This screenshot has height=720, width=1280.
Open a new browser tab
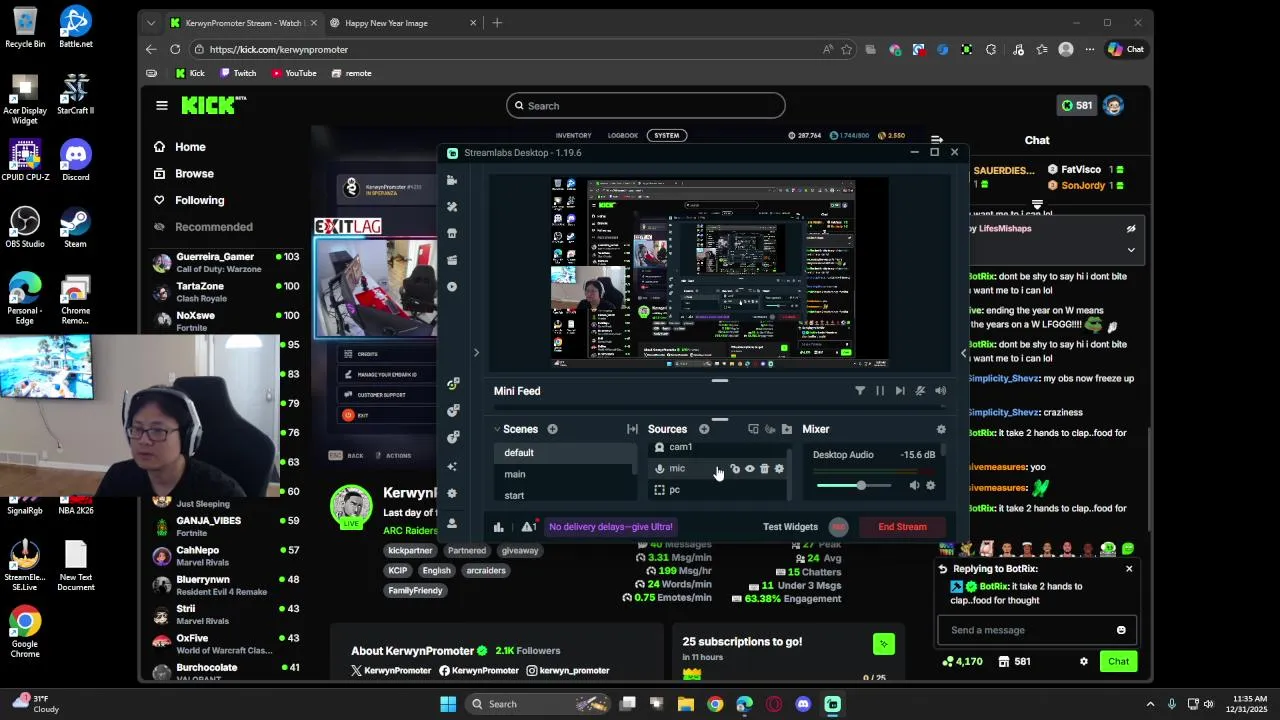coord(497,23)
